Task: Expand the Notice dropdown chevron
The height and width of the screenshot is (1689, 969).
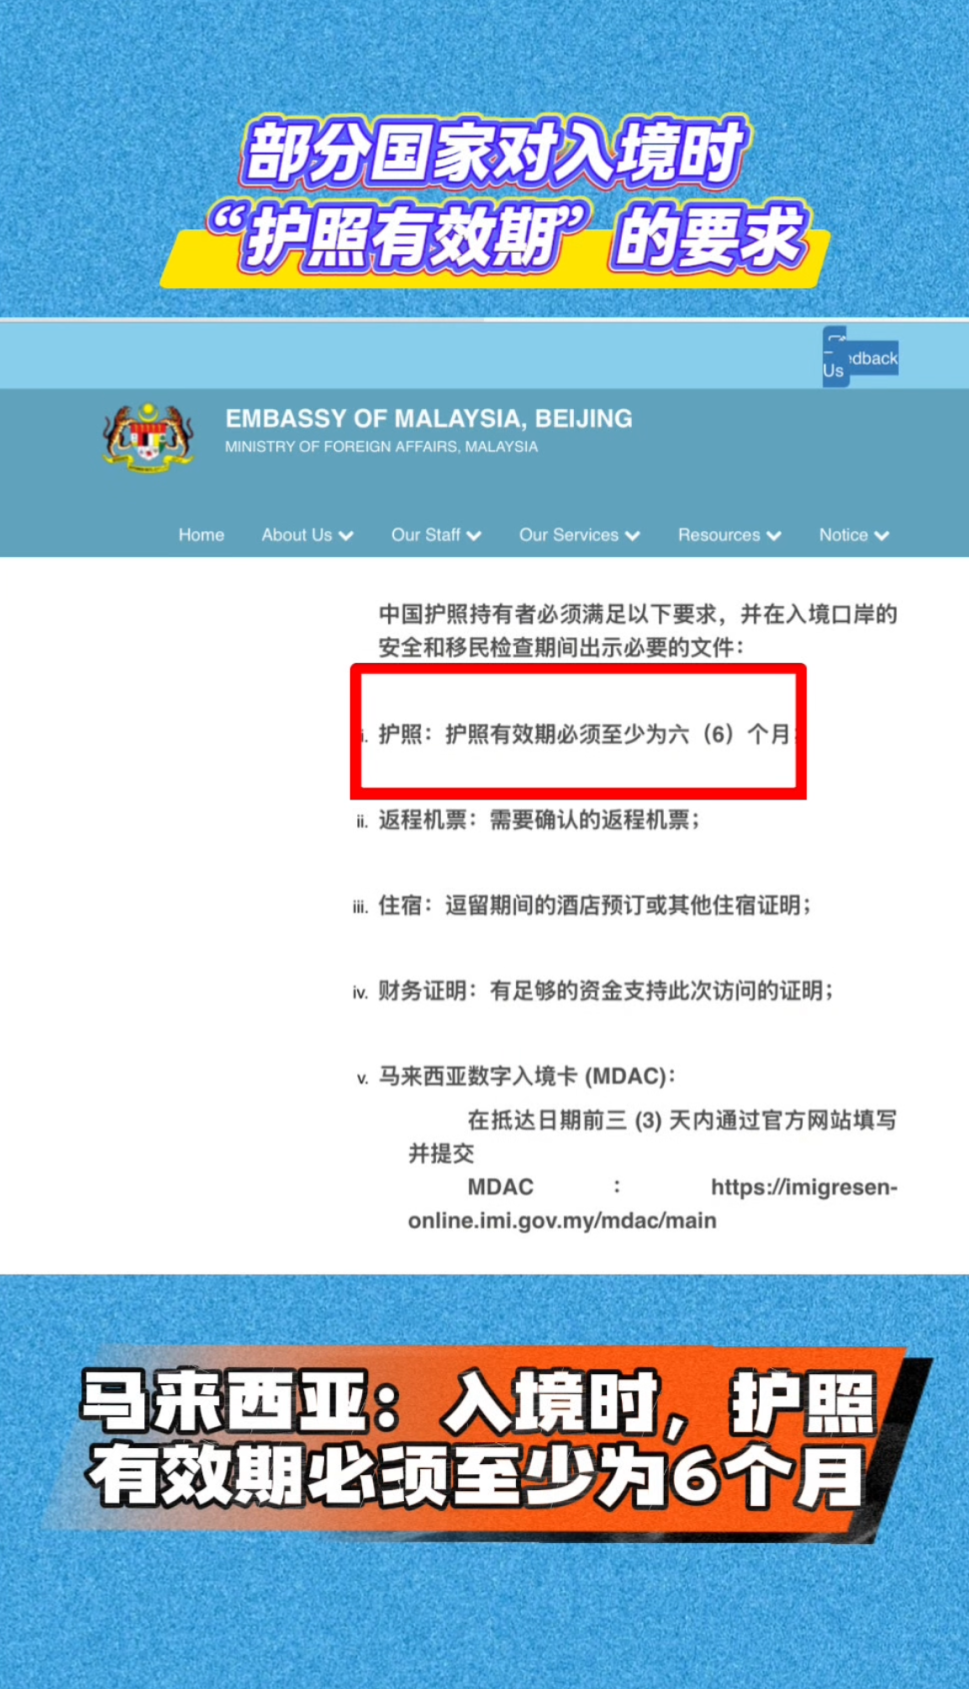Action: (881, 536)
